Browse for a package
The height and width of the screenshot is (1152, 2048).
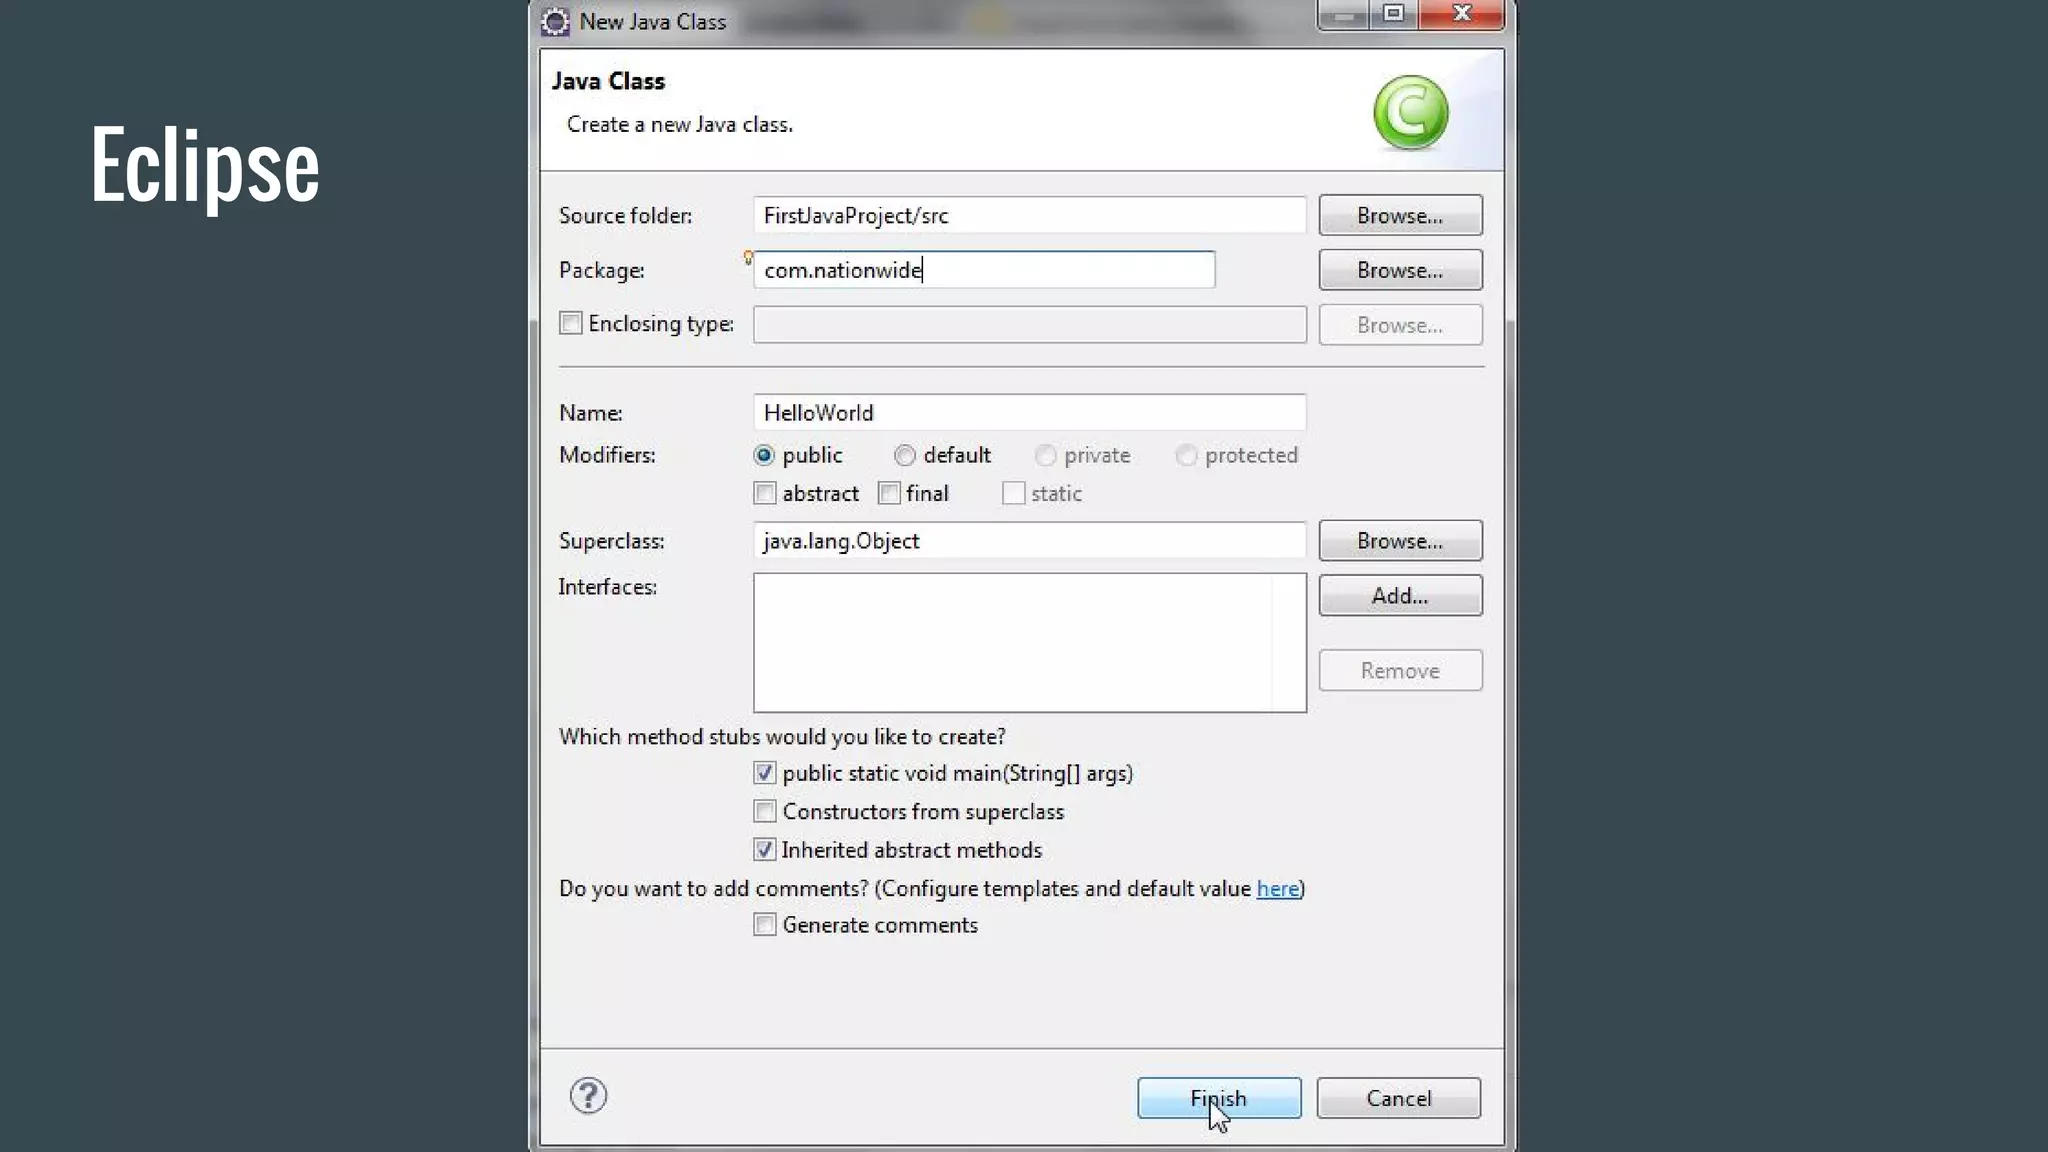tap(1399, 270)
